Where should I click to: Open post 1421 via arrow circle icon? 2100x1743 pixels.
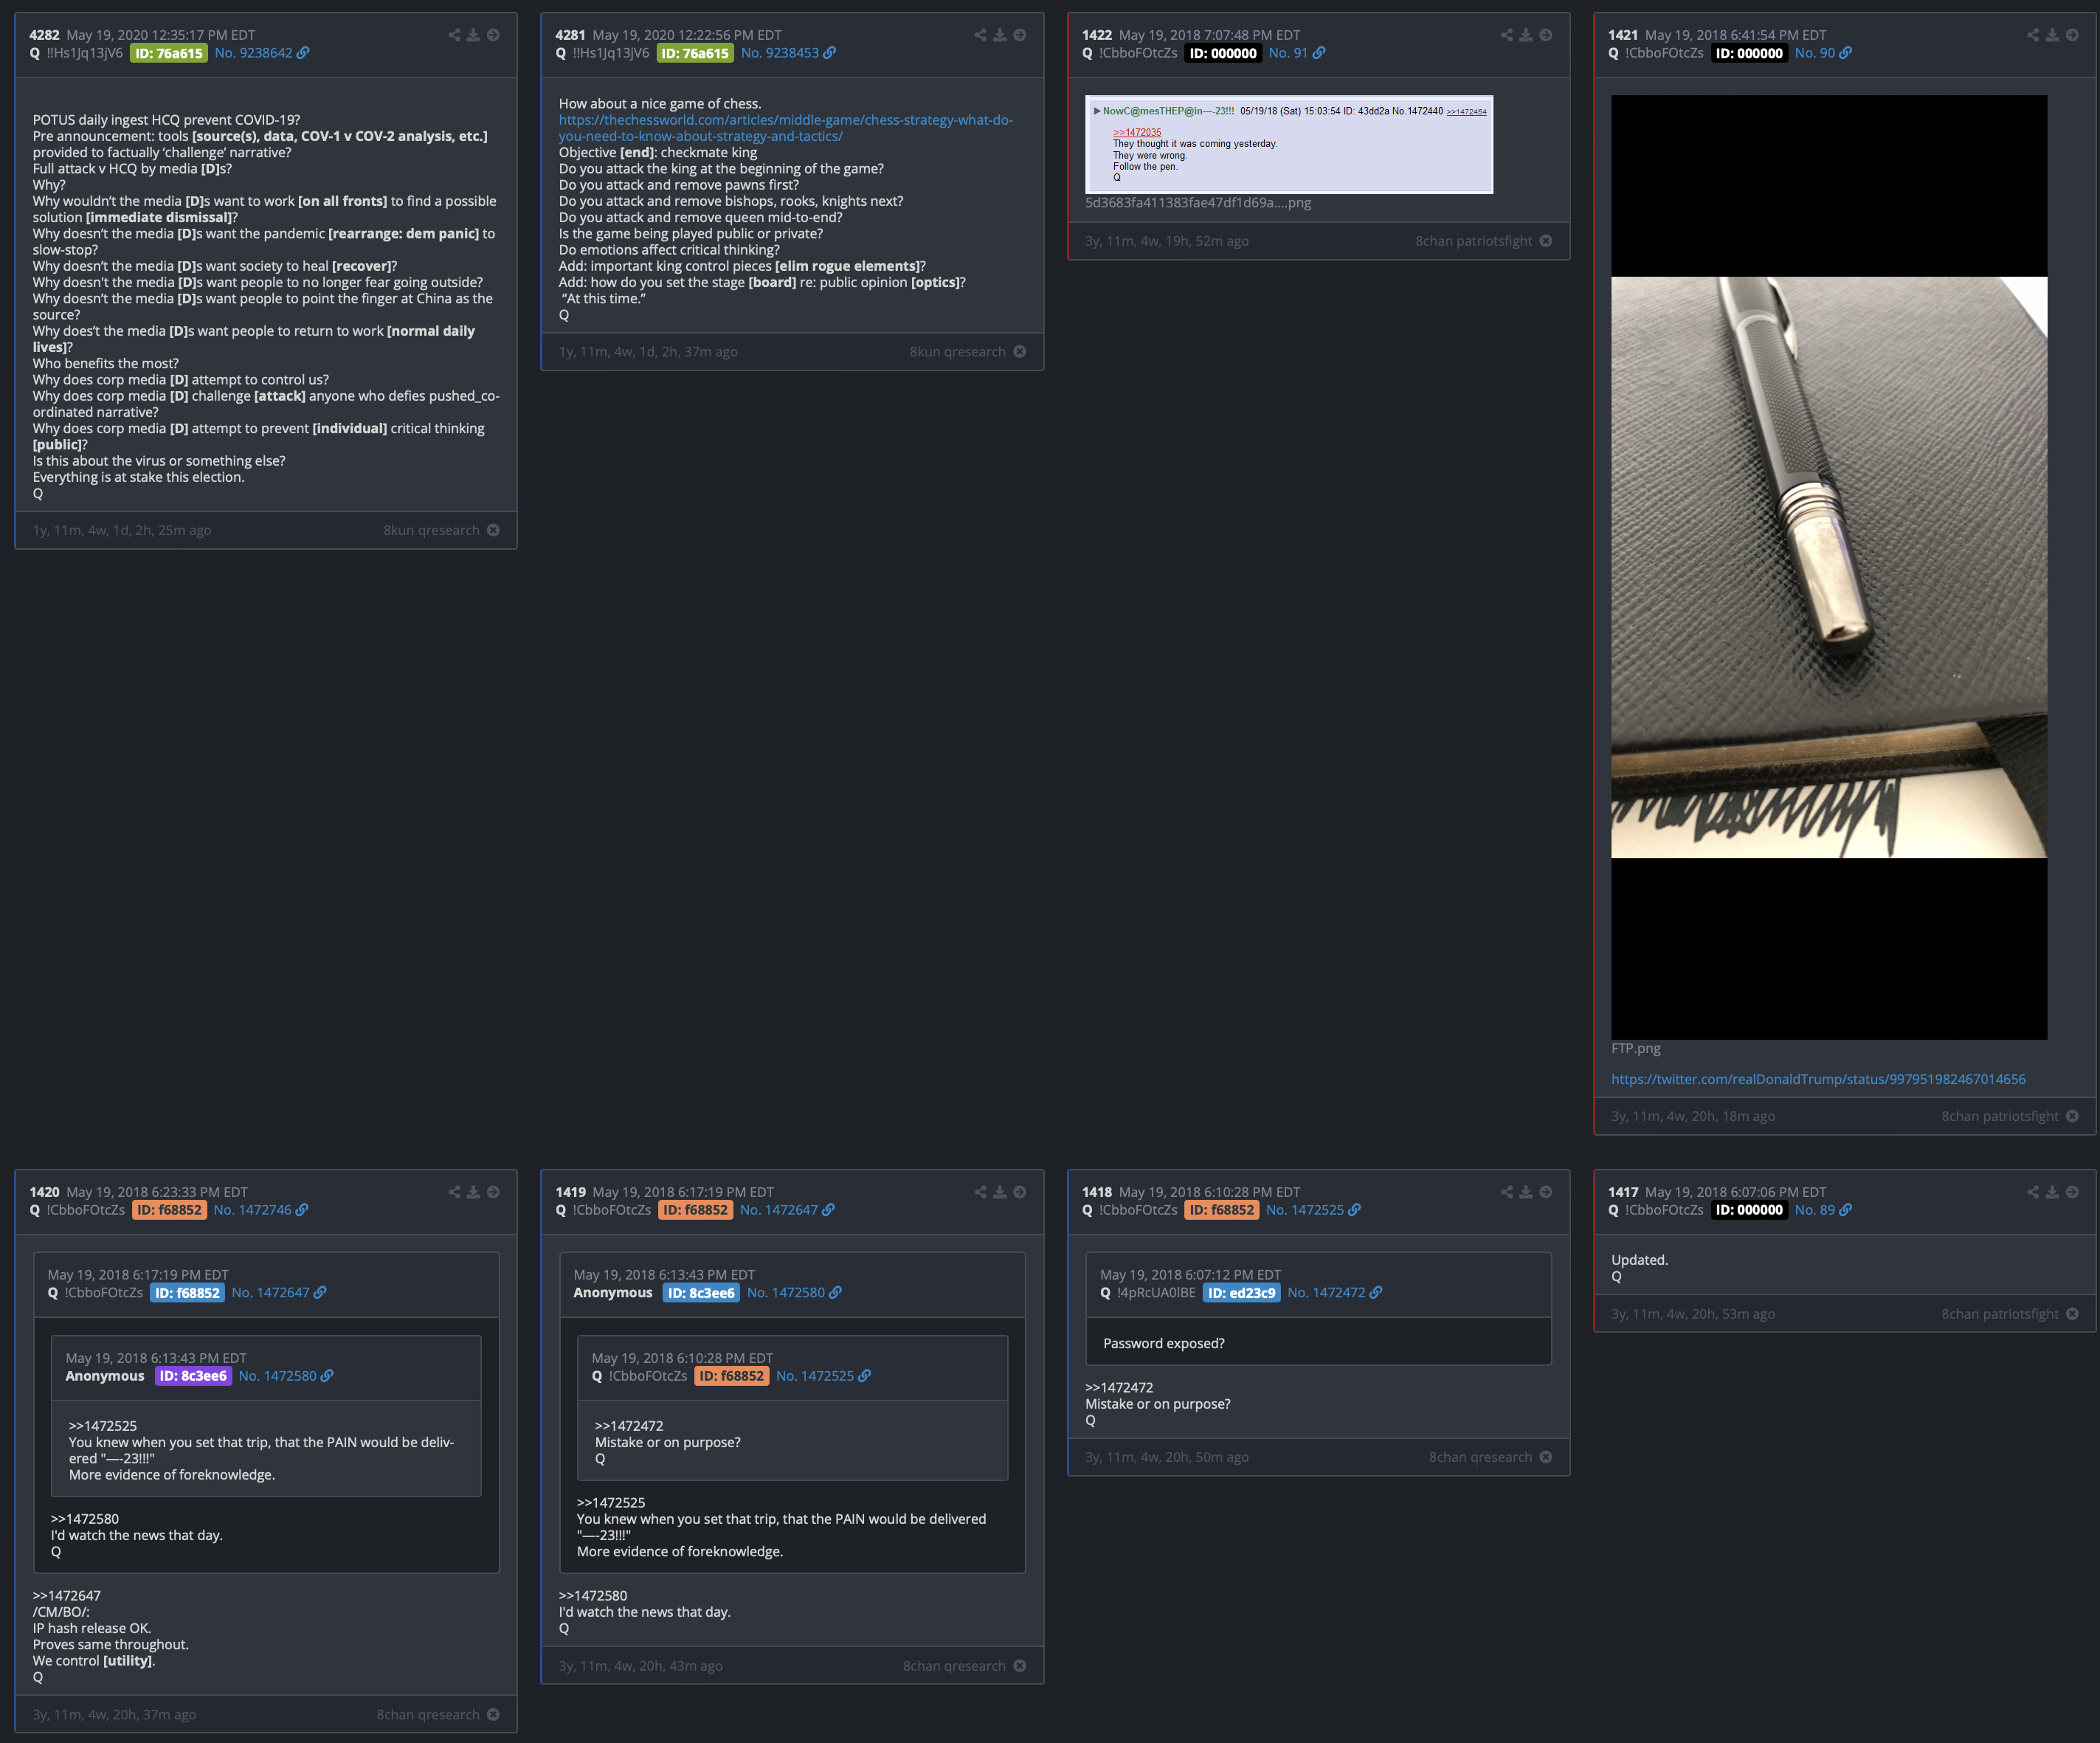click(x=2072, y=35)
